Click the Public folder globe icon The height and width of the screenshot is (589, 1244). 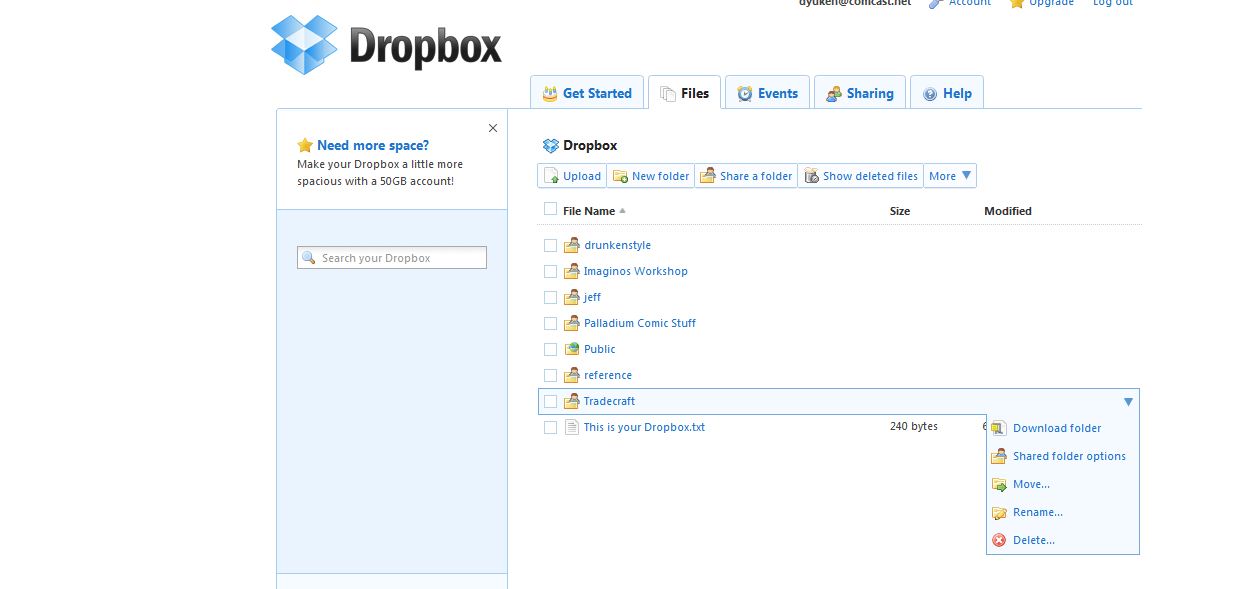point(572,349)
